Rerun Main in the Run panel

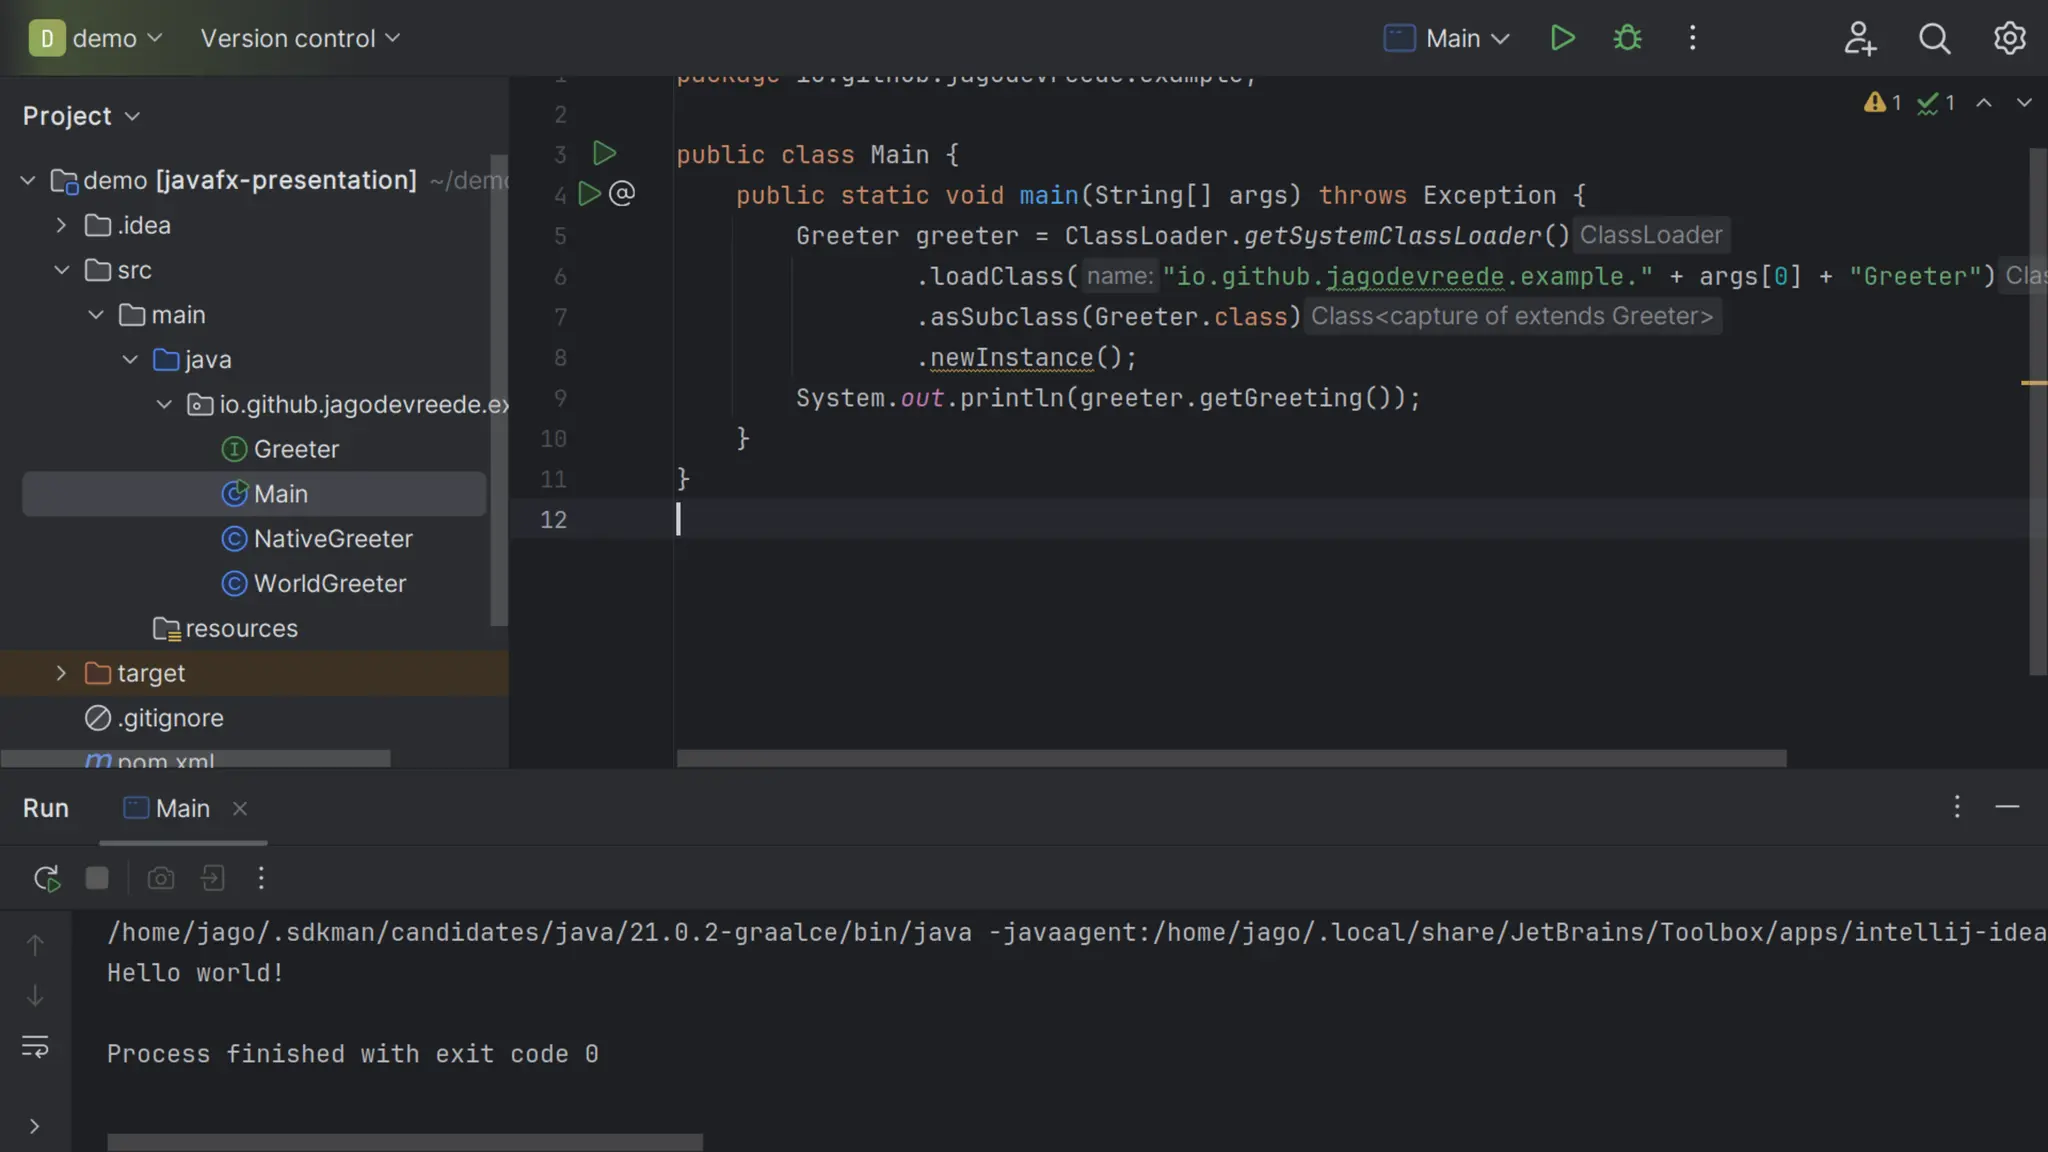pyautogui.click(x=46, y=878)
